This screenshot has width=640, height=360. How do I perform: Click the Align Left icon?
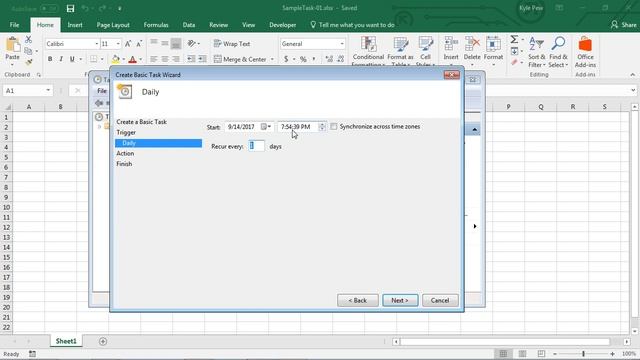point(153,59)
